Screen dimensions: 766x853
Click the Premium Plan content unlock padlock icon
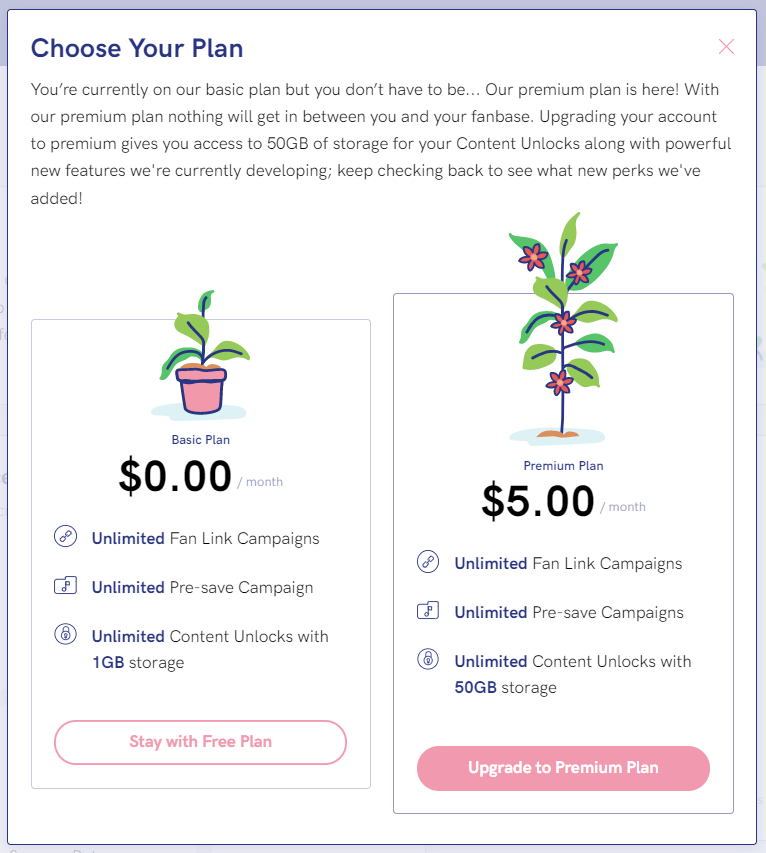click(428, 659)
